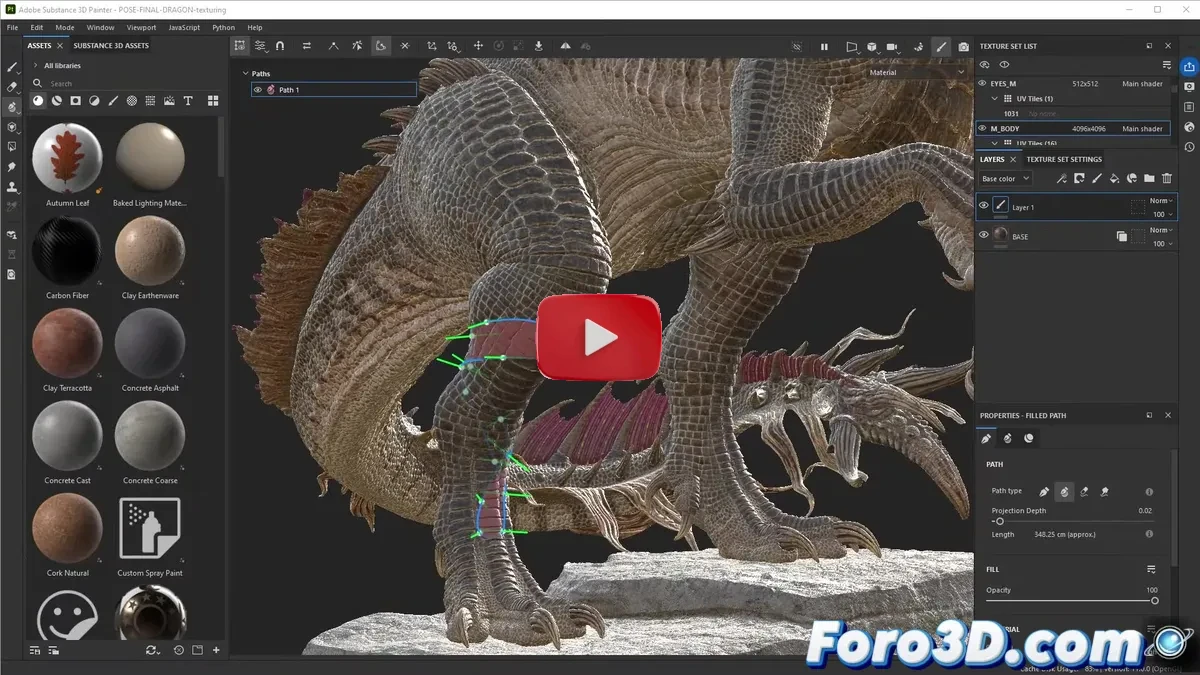Hide the M_BODY texture set
The image size is (1200, 675).
(982, 129)
